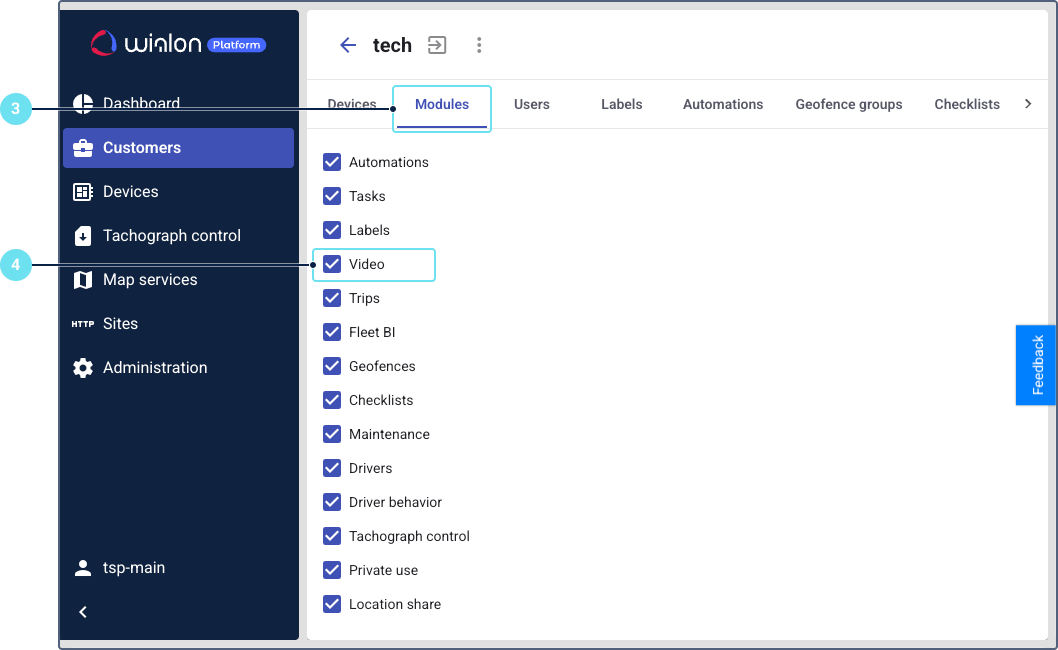Click the tsp-main user icon
The width and height of the screenshot is (1058, 650).
click(83, 568)
